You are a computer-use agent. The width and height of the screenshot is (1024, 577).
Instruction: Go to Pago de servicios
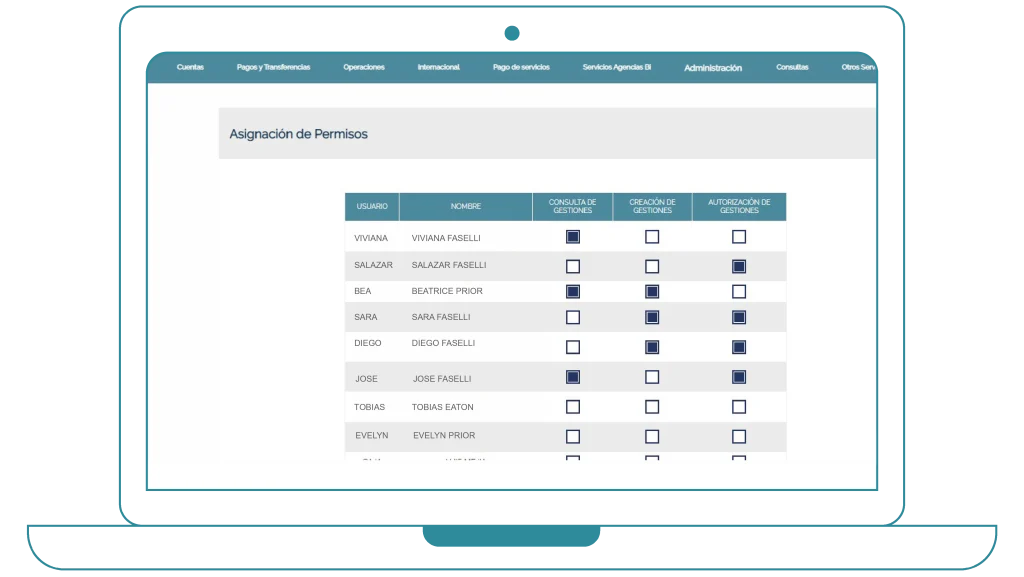521,68
